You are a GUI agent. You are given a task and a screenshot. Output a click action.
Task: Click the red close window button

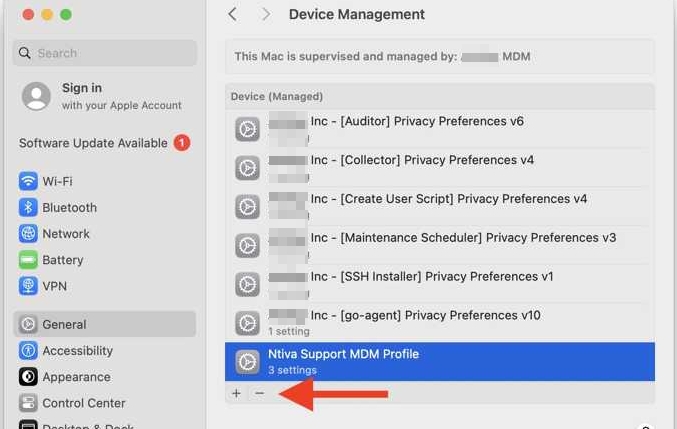click(28, 15)
